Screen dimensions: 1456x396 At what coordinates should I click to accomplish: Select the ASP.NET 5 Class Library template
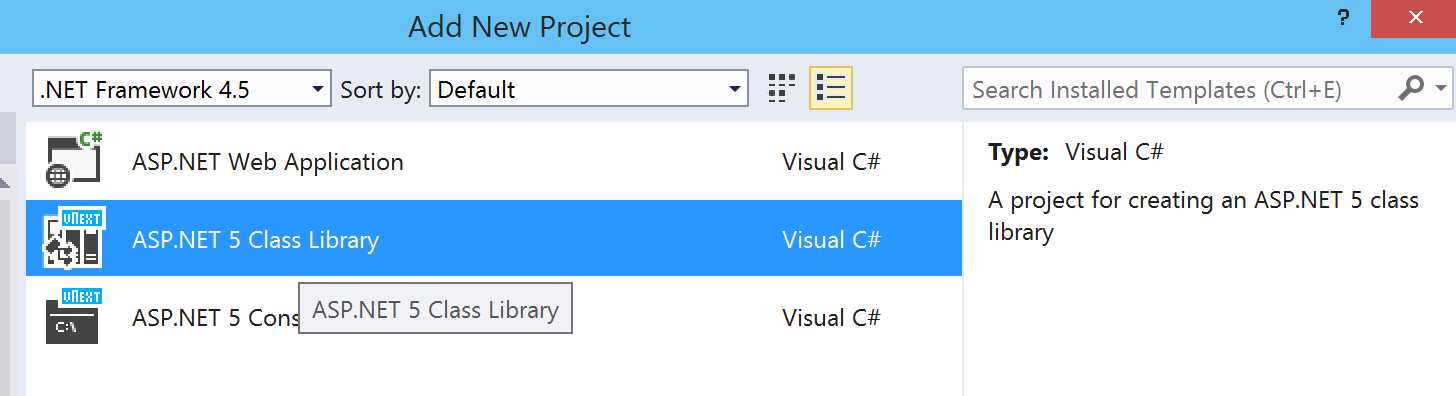click(494, 239)
